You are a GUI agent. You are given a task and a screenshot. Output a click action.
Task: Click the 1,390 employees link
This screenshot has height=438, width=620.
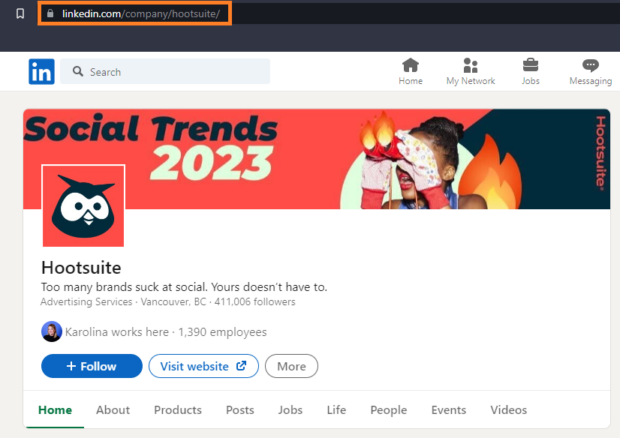click(x=222, y=332)
